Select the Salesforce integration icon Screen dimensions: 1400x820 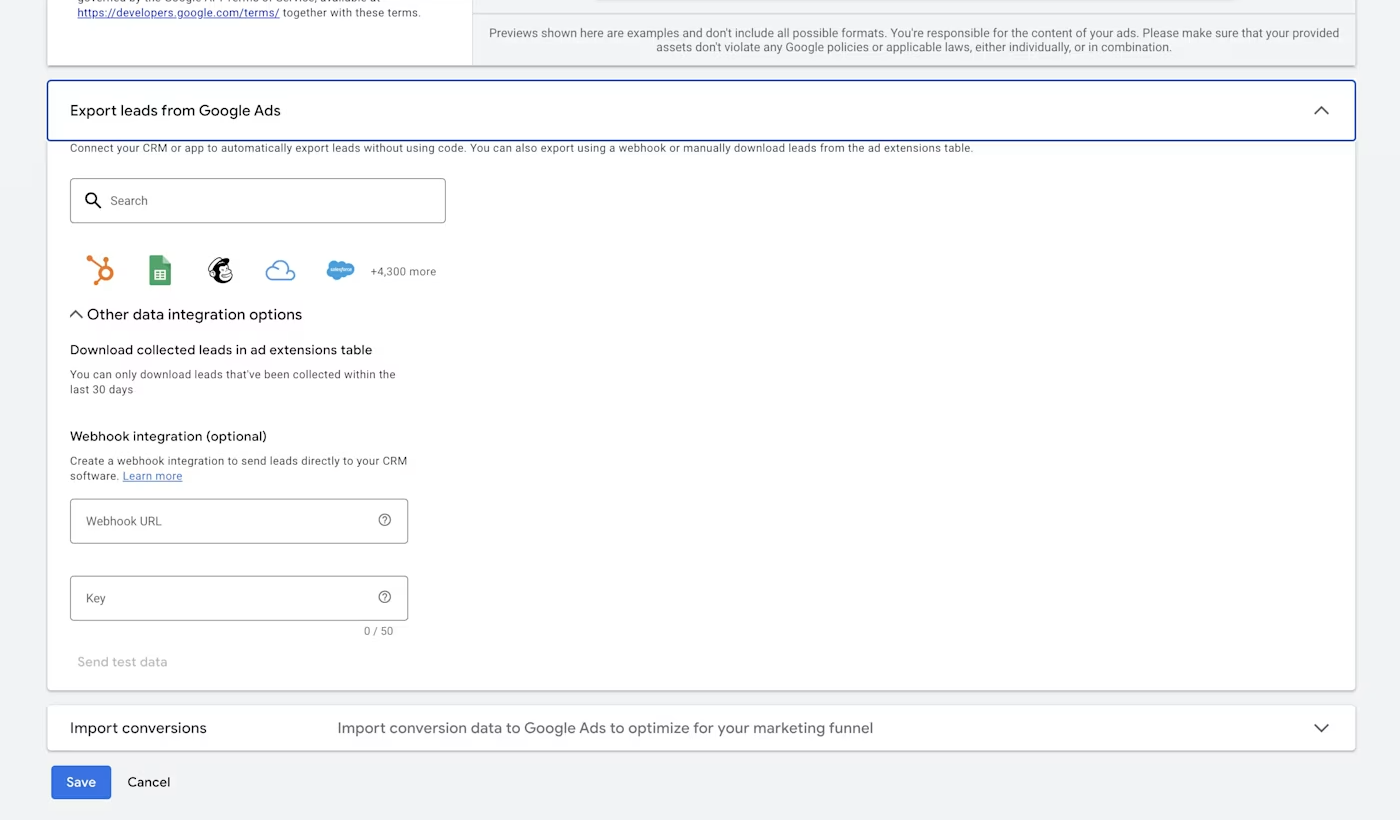pos(340,270)
